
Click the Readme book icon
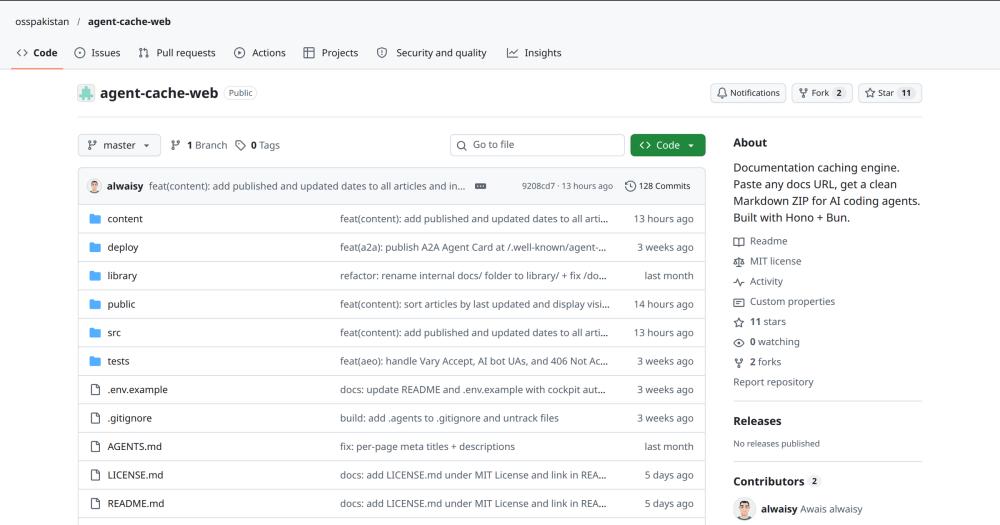pos(739,242)
